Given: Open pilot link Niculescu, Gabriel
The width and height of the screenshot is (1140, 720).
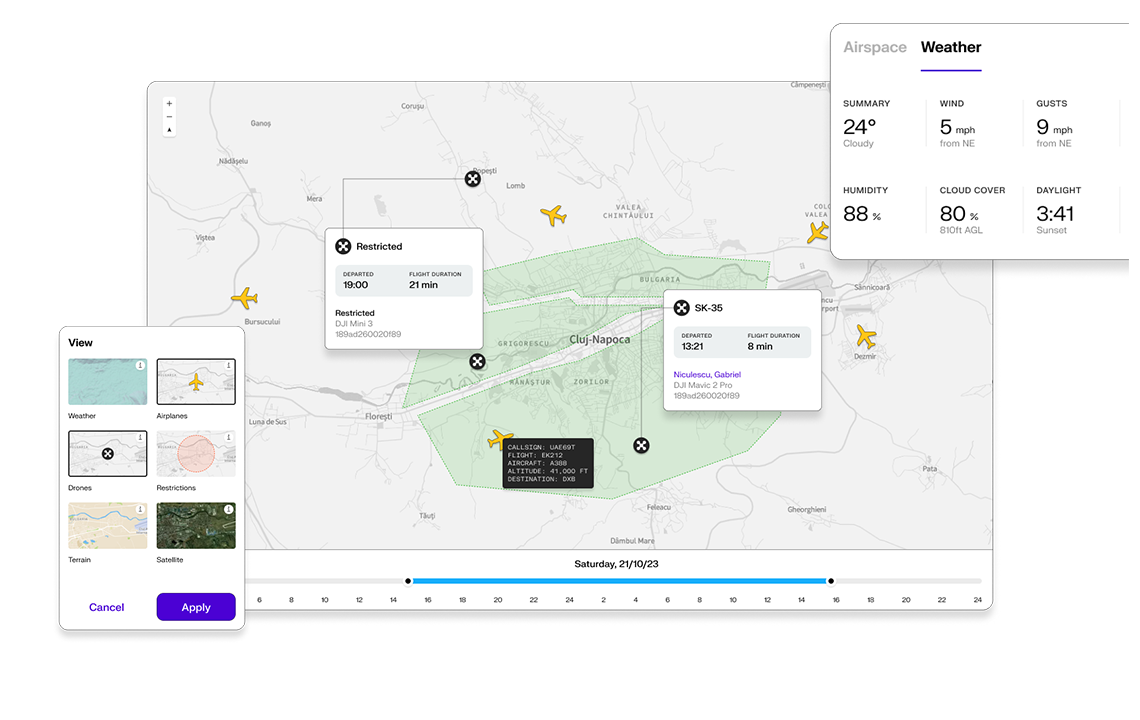Looking at the screenshot, I should [707, 375].
